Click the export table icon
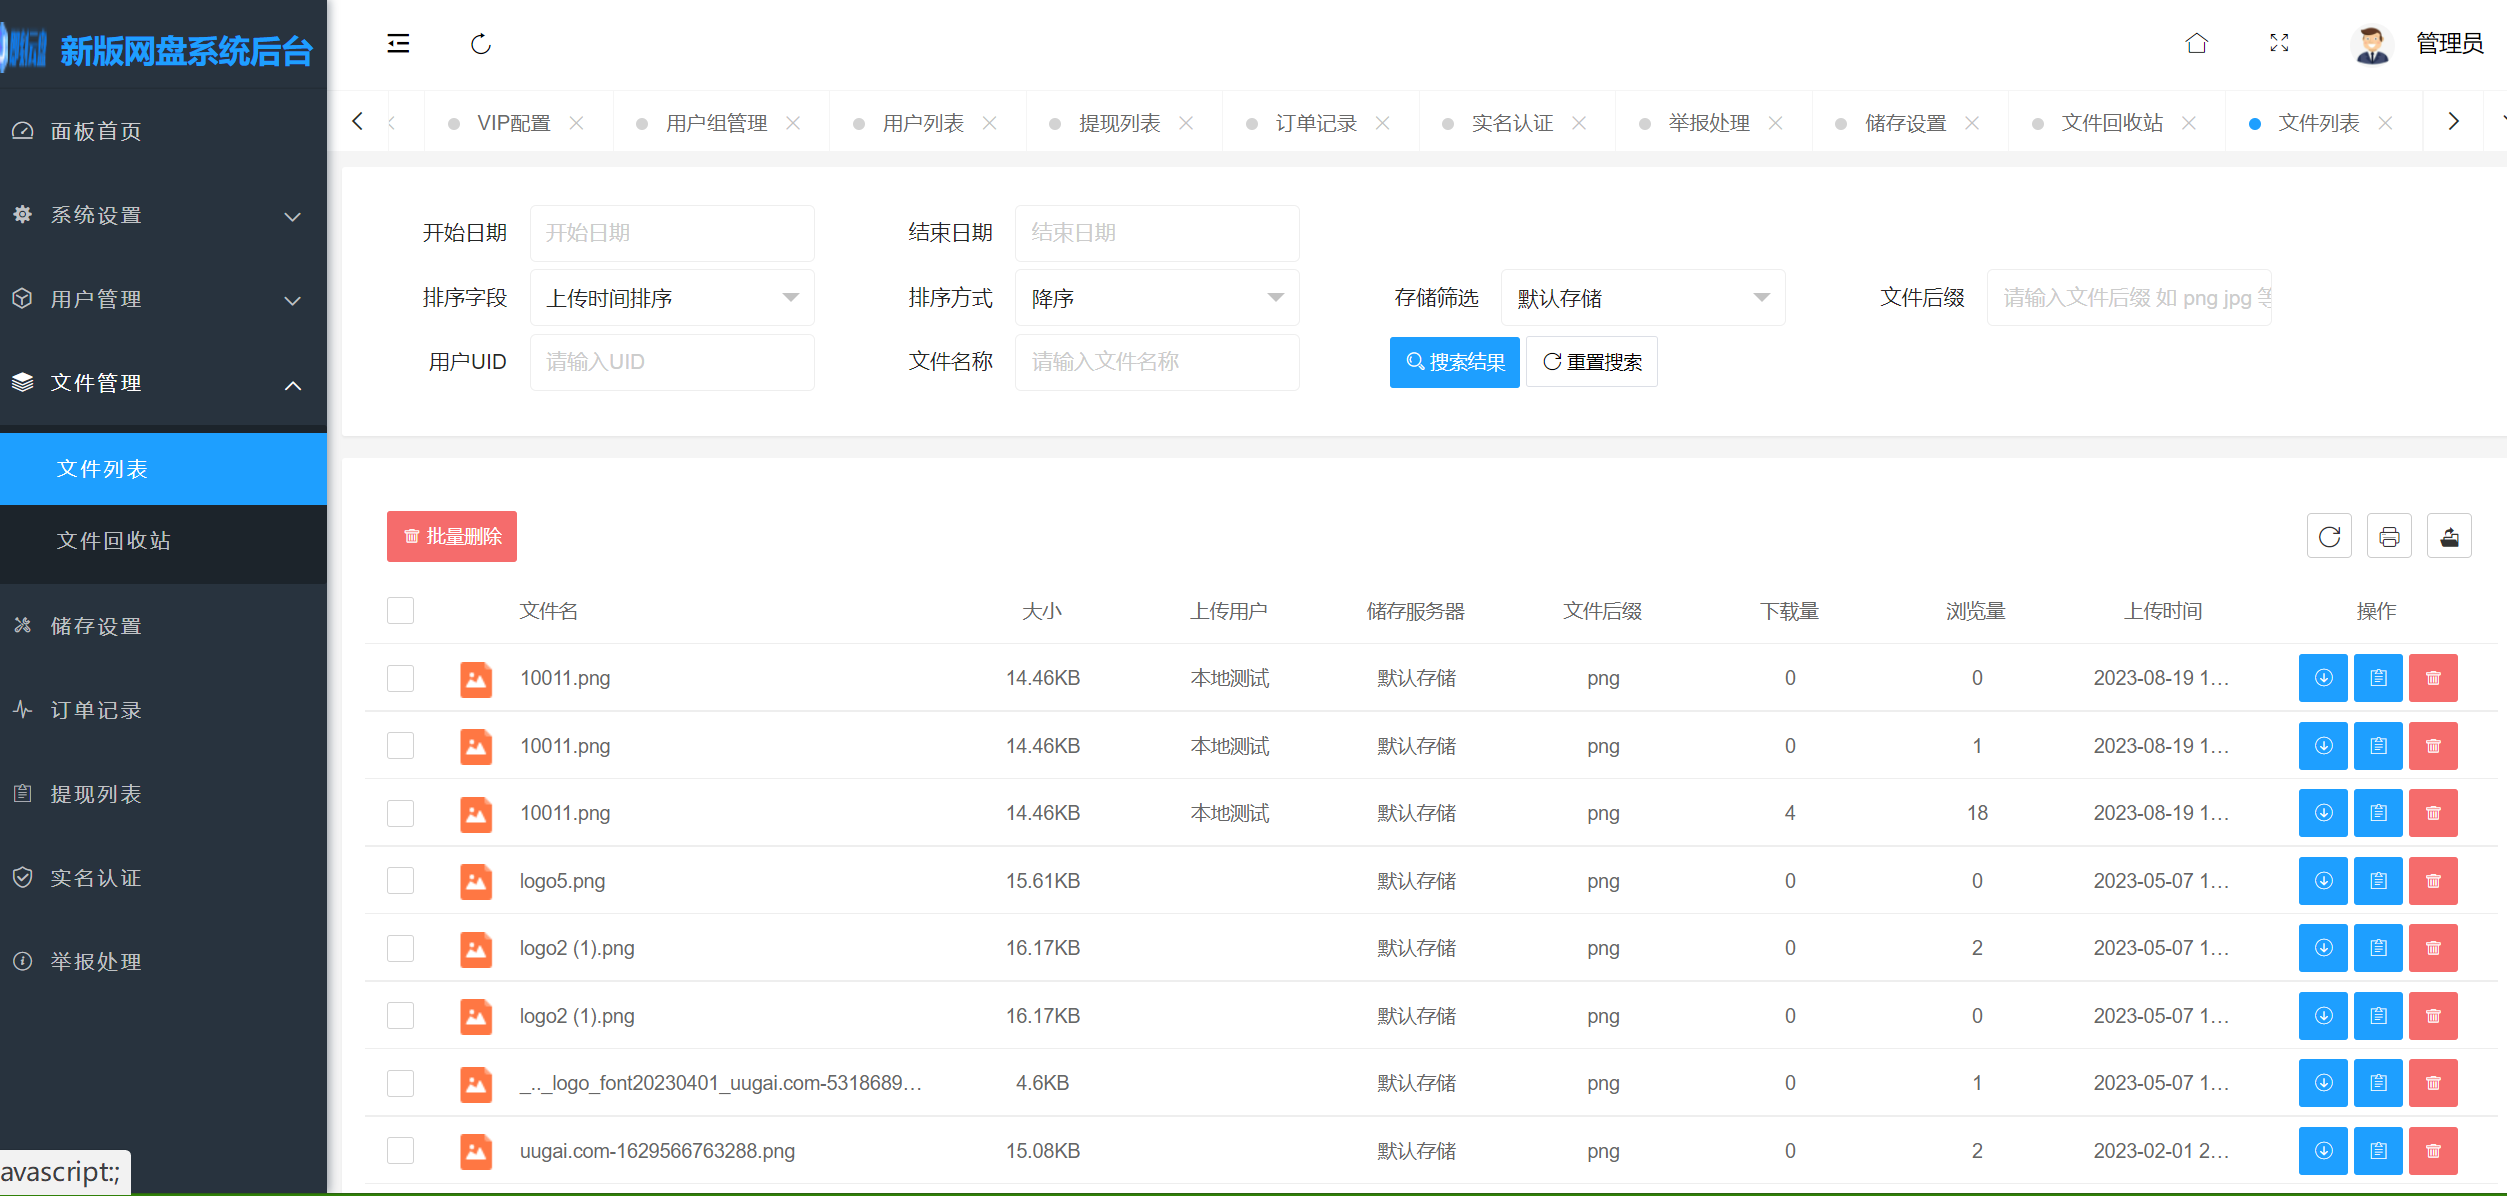 coord(2449,537)
